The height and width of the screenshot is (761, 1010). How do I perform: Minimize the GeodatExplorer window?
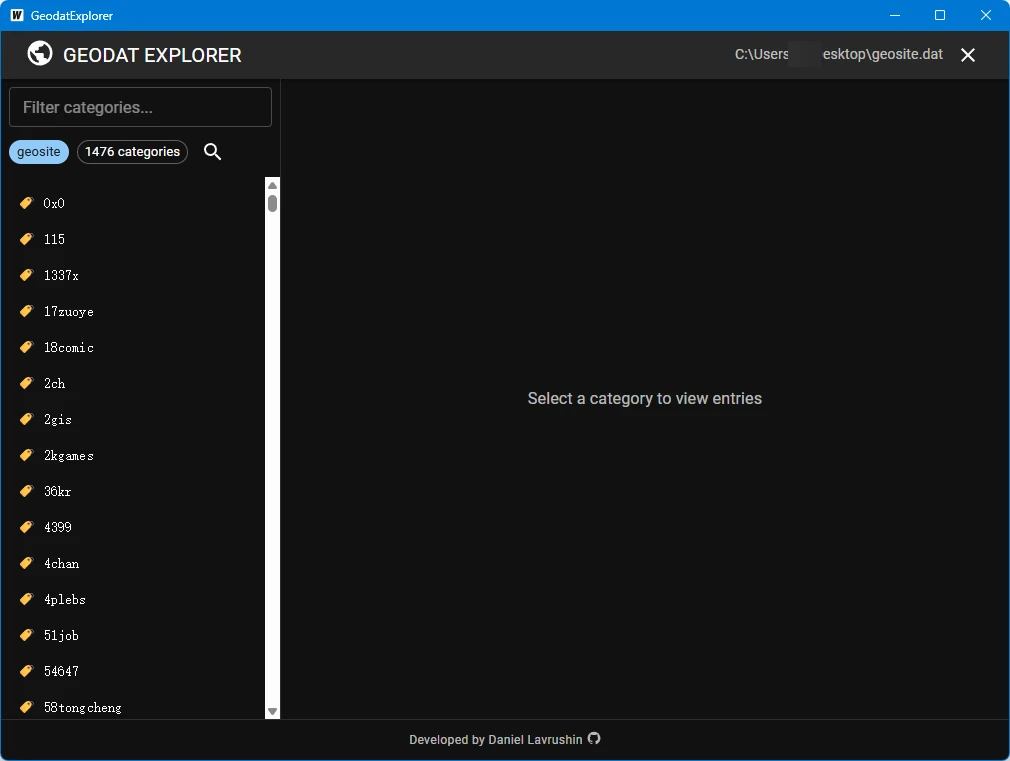point(895,15)
